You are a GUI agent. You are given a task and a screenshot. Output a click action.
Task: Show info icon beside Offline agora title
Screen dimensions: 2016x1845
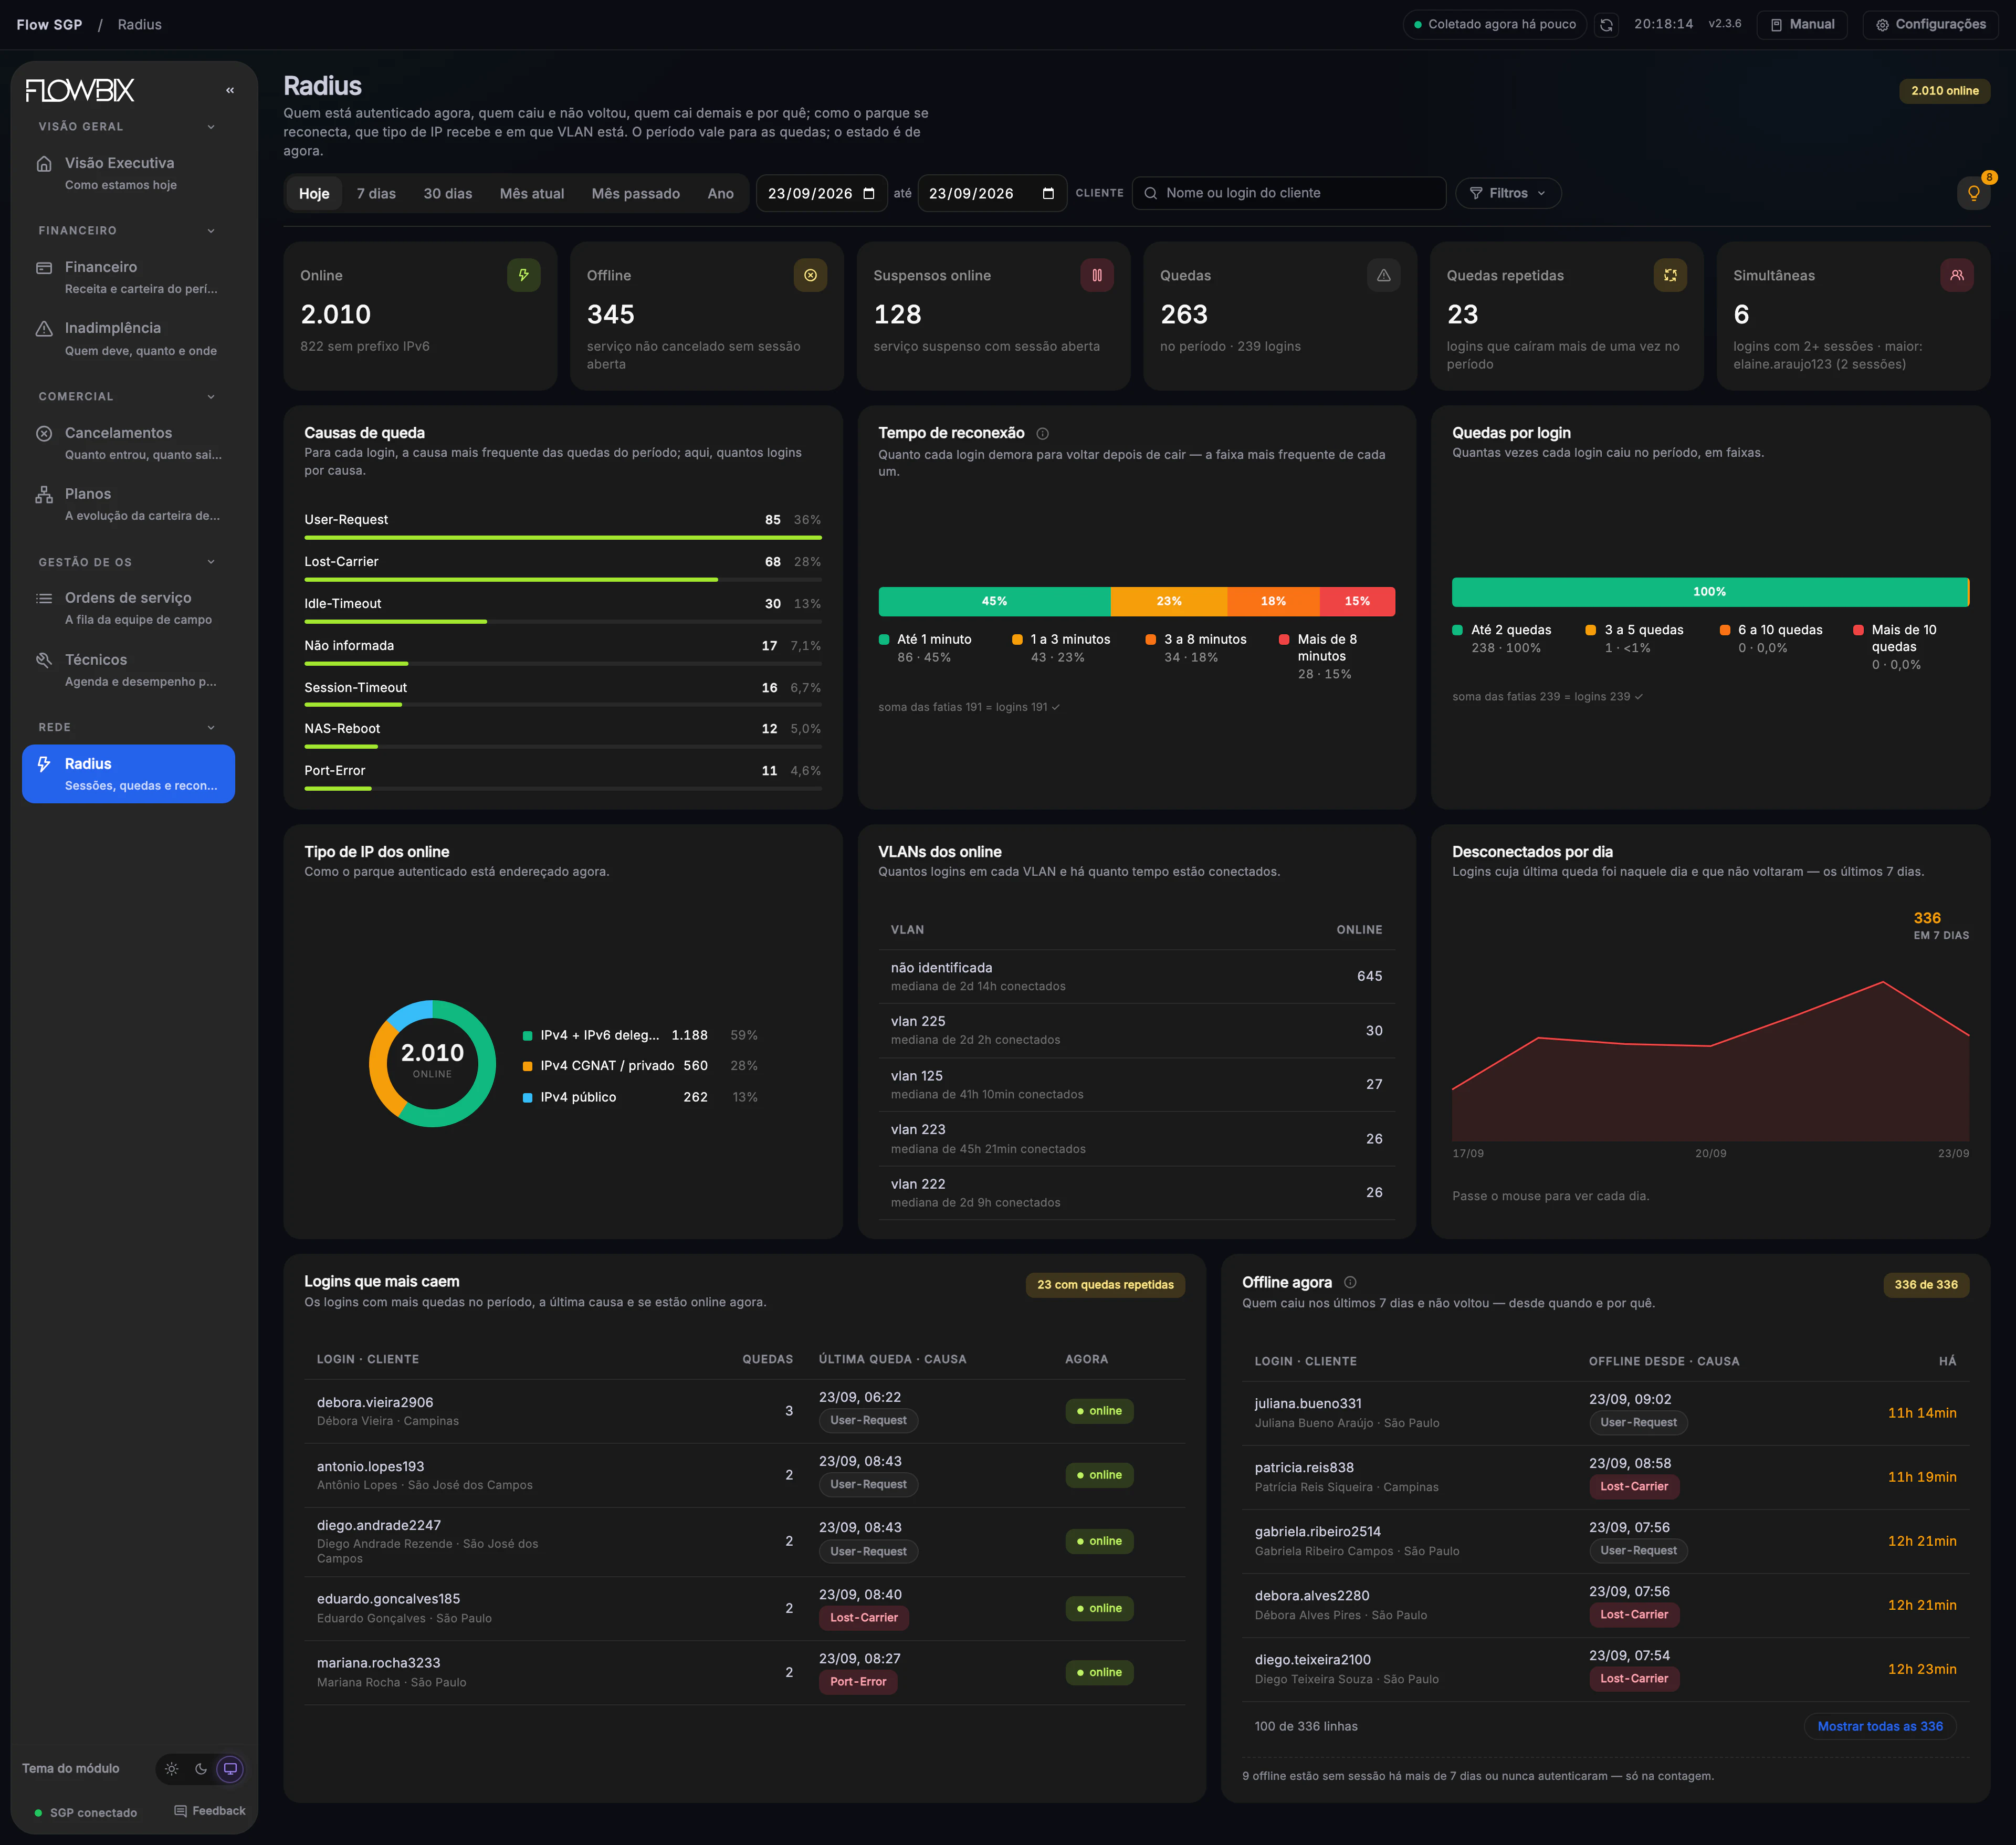click(x=1350, y=1282)
